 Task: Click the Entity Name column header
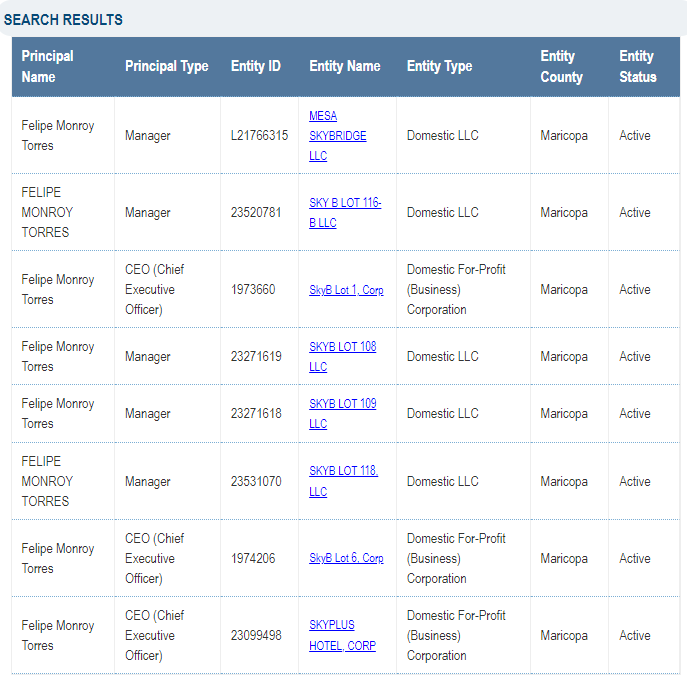pos(345,66)
